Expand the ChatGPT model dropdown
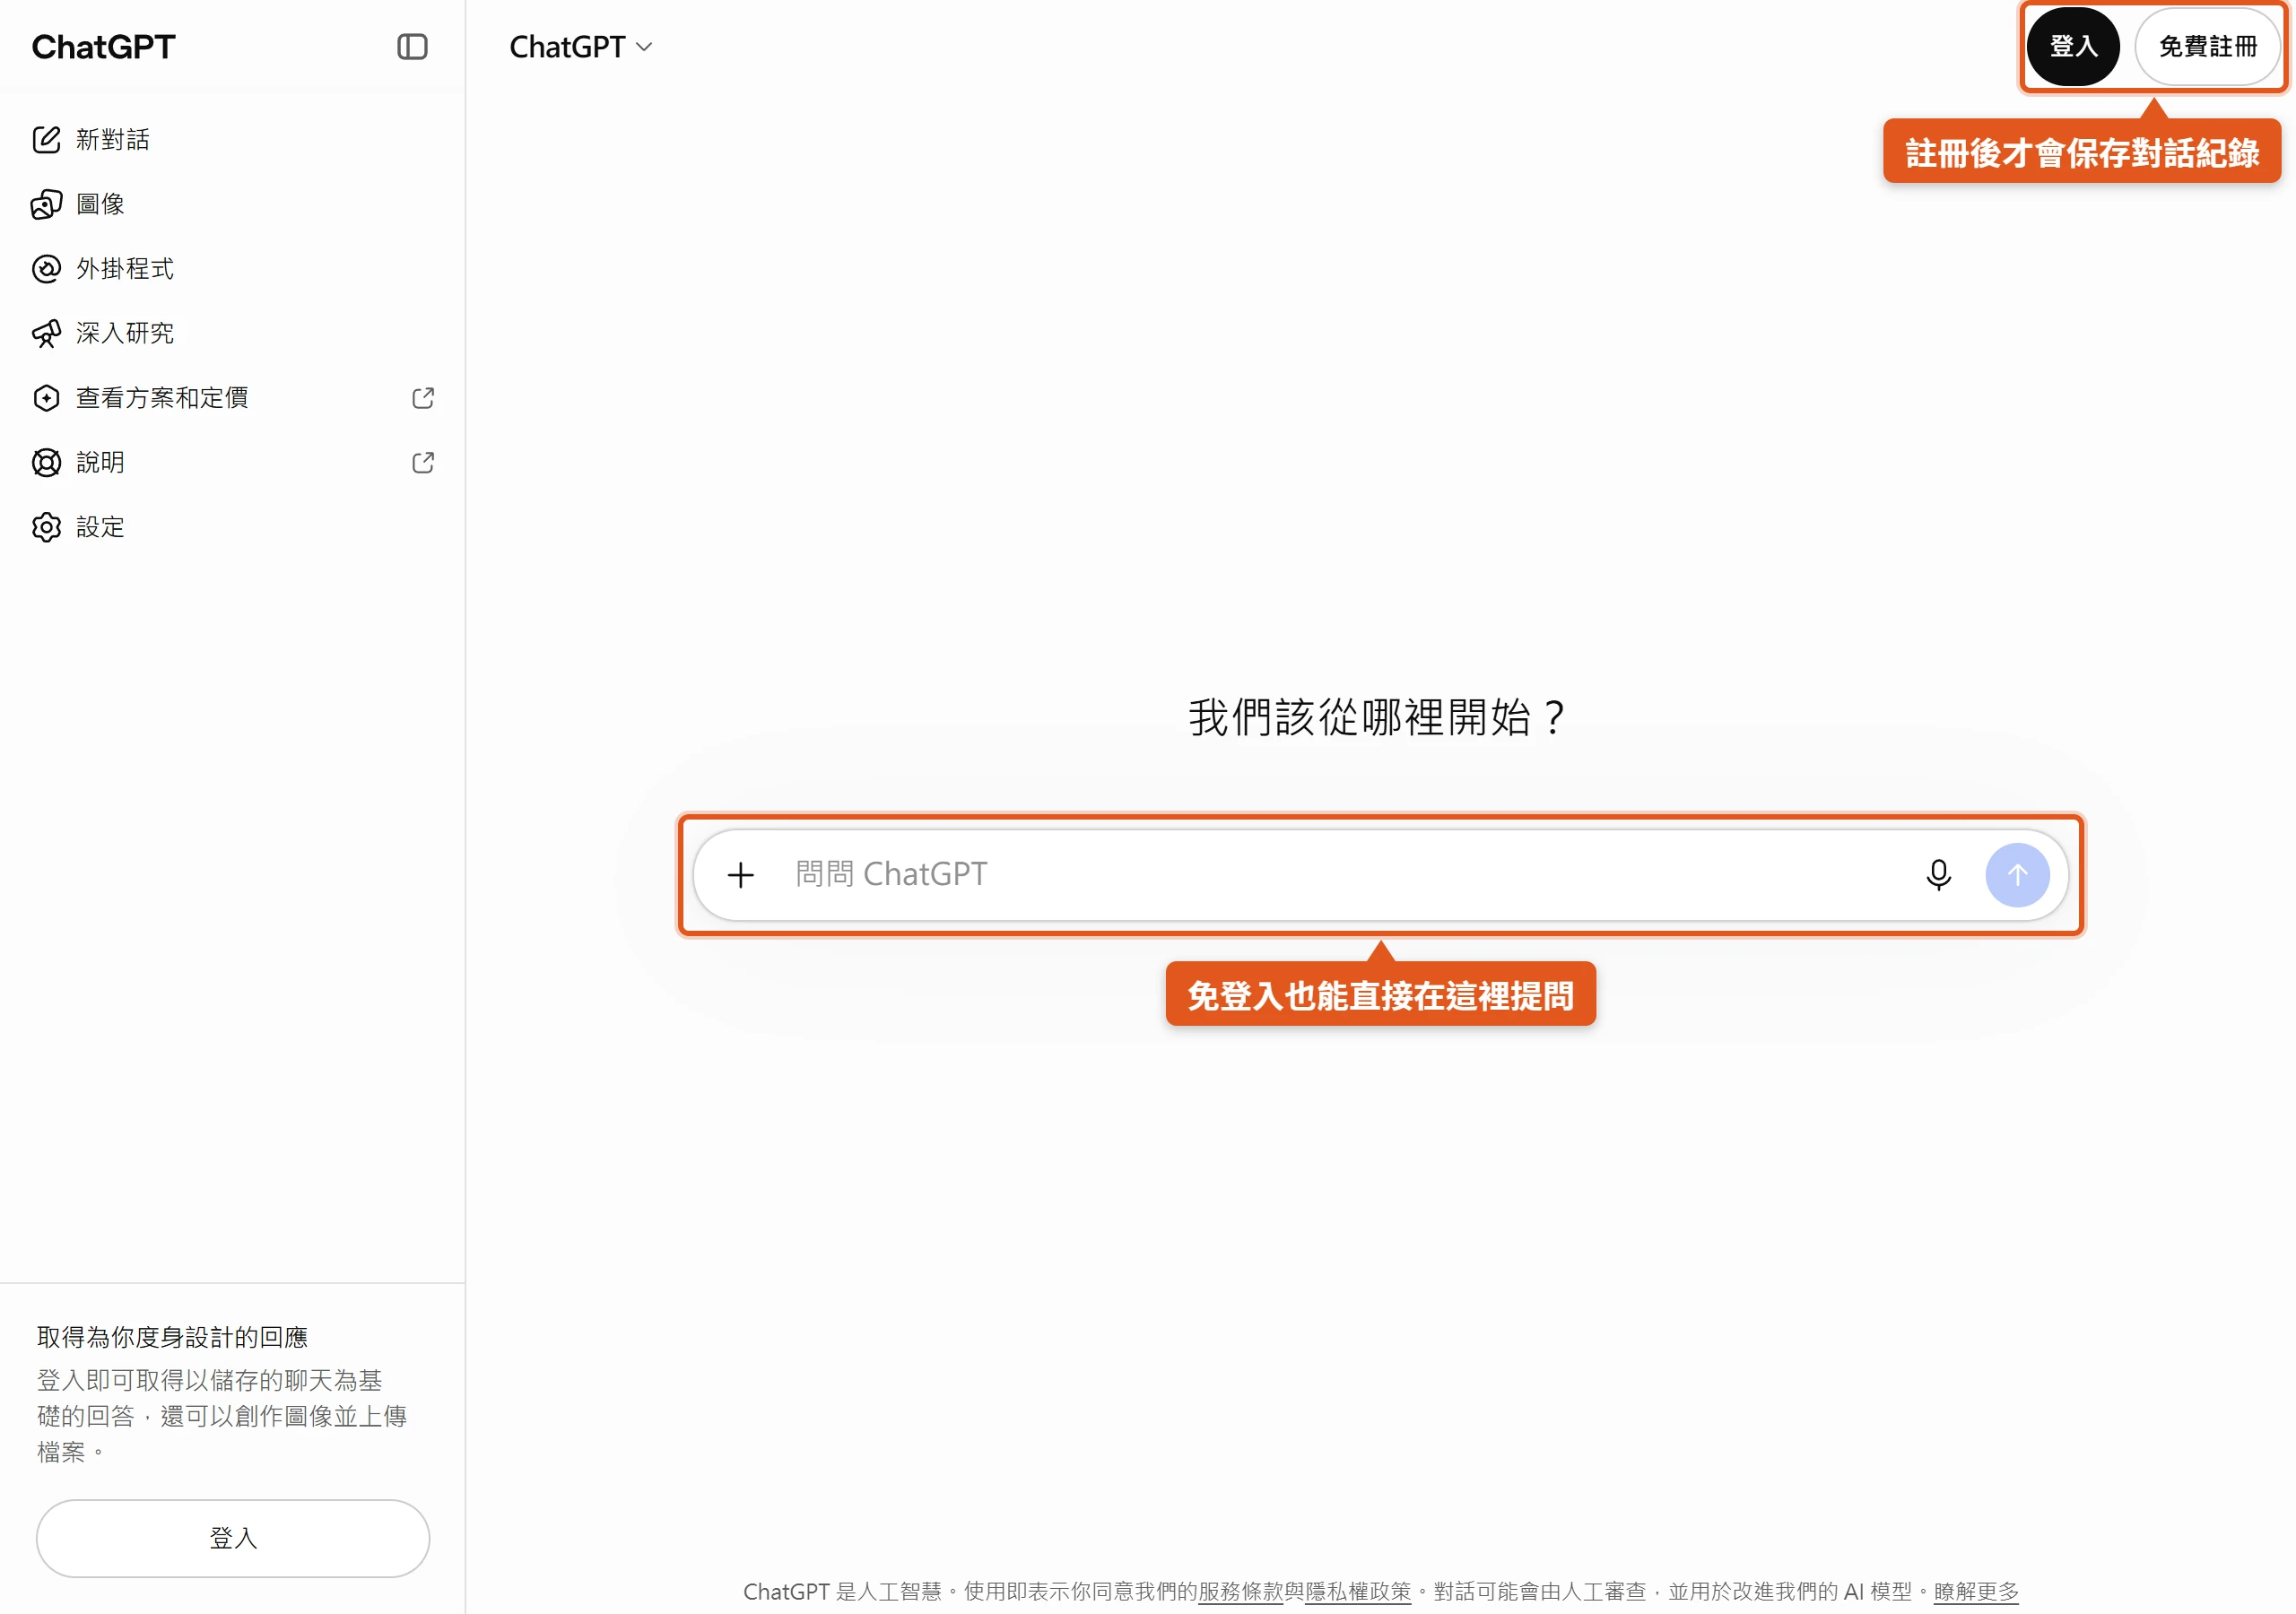Image resolution: width=2296 pixels, height=1614 pixels. 581,47
